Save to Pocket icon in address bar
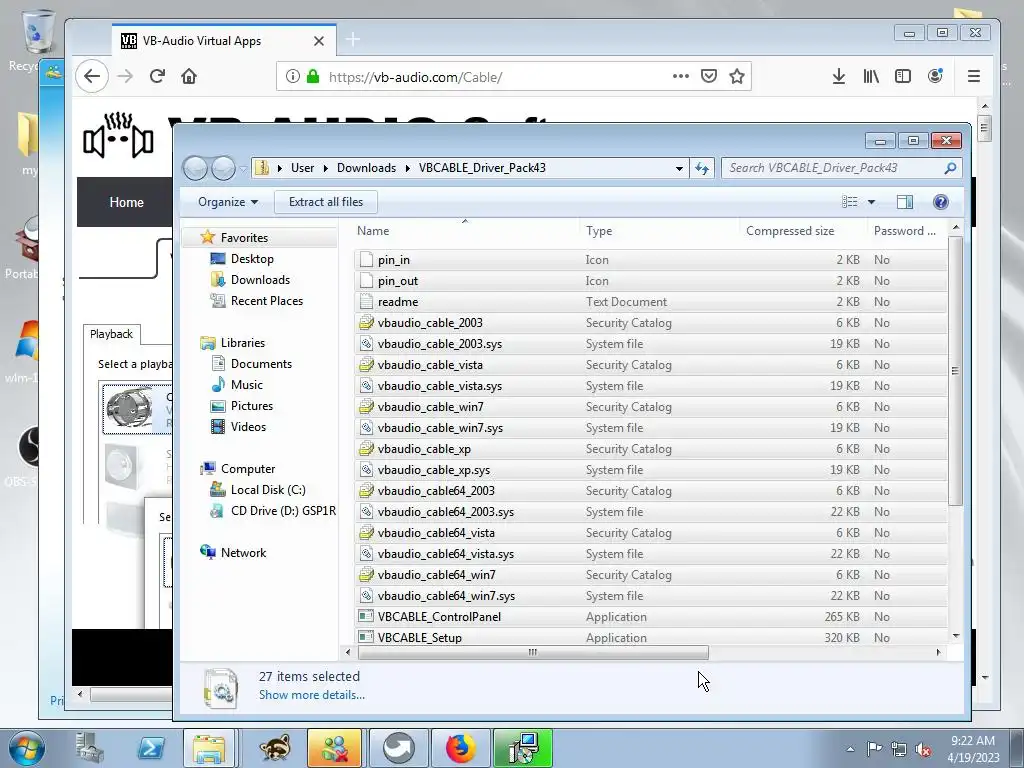1024x768 pixels. [709, 76]
